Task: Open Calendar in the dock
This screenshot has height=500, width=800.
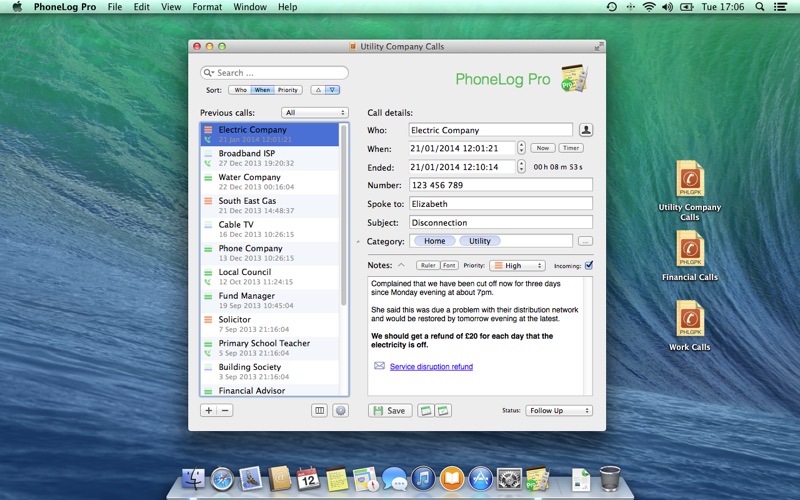Action: pos(308,479)
